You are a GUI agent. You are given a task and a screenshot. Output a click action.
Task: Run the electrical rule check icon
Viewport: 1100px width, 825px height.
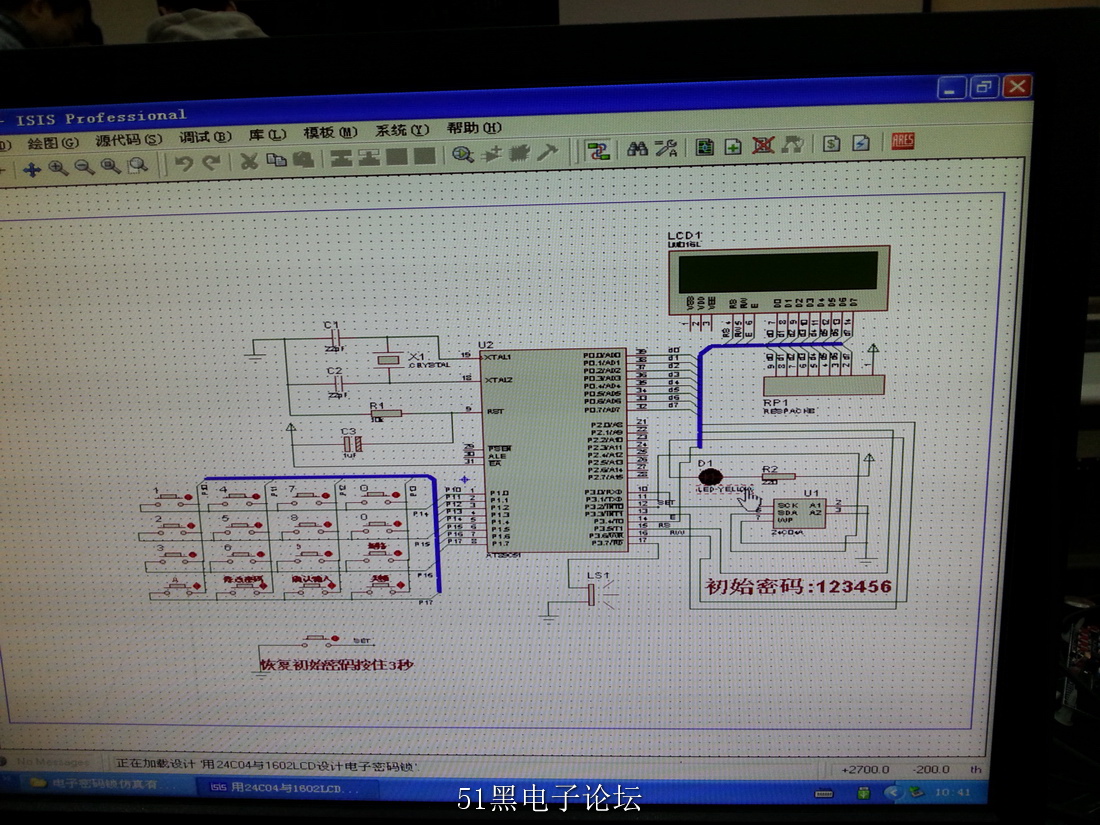(861, 142)
